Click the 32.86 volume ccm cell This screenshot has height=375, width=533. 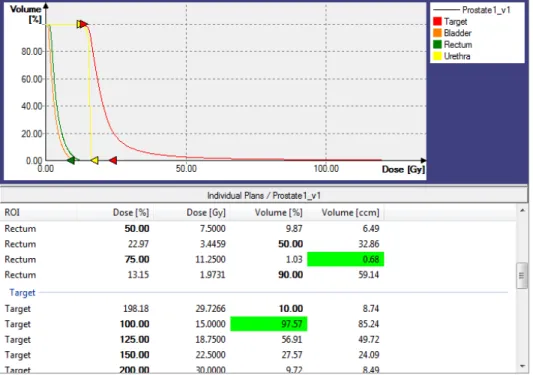pyautogui.click(x=369, y=244)
